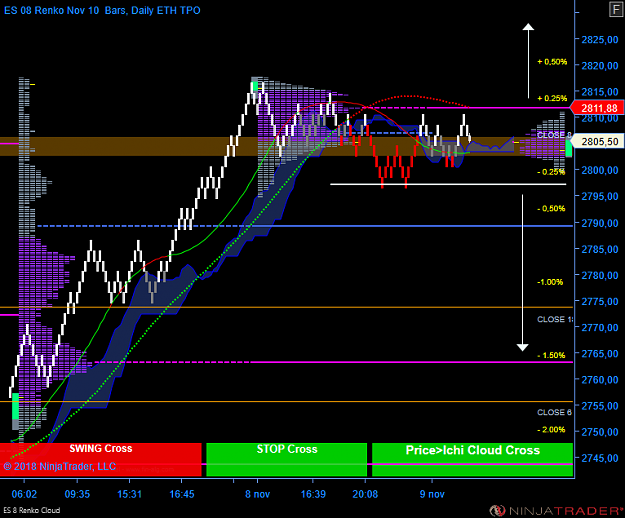Select the SWING Cross red signal panel
625x518 pixels.
100,459
